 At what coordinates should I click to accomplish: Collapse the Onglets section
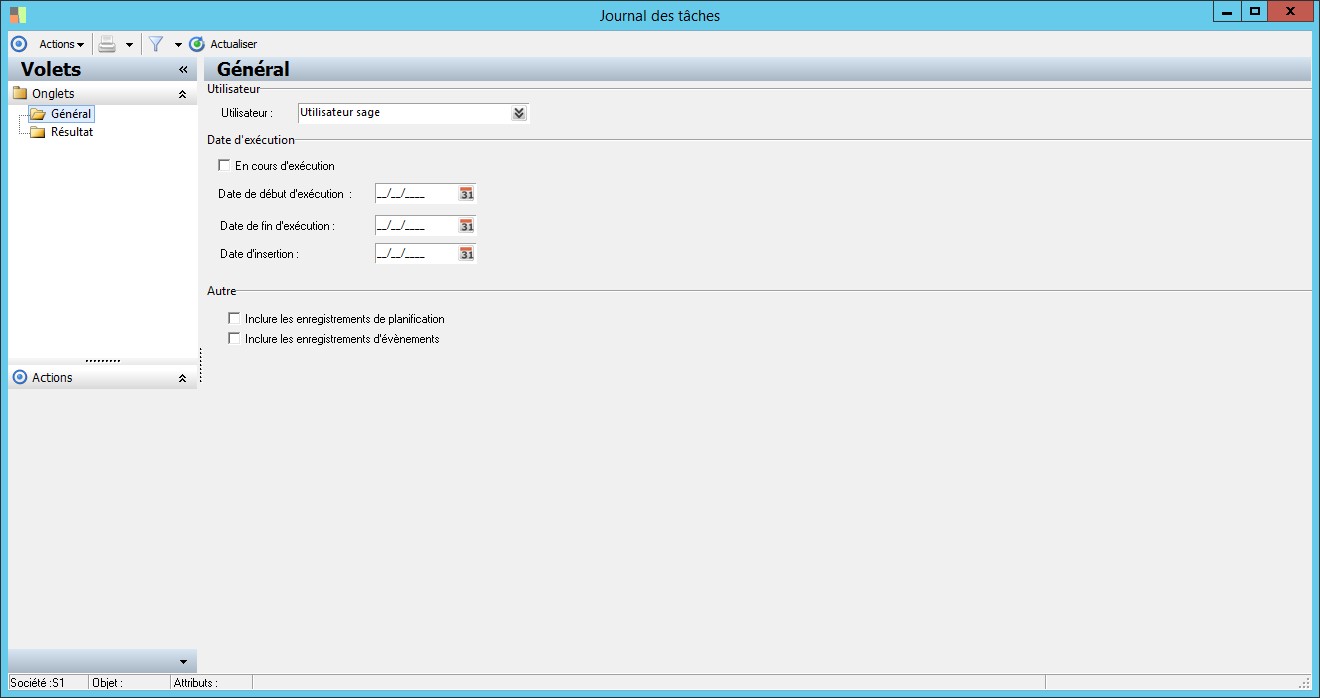tap(182, 94)
